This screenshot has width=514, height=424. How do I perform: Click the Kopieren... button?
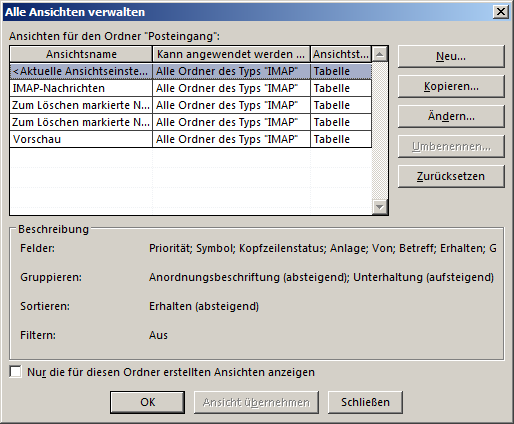pyautogui.click(x=451, y=86)
